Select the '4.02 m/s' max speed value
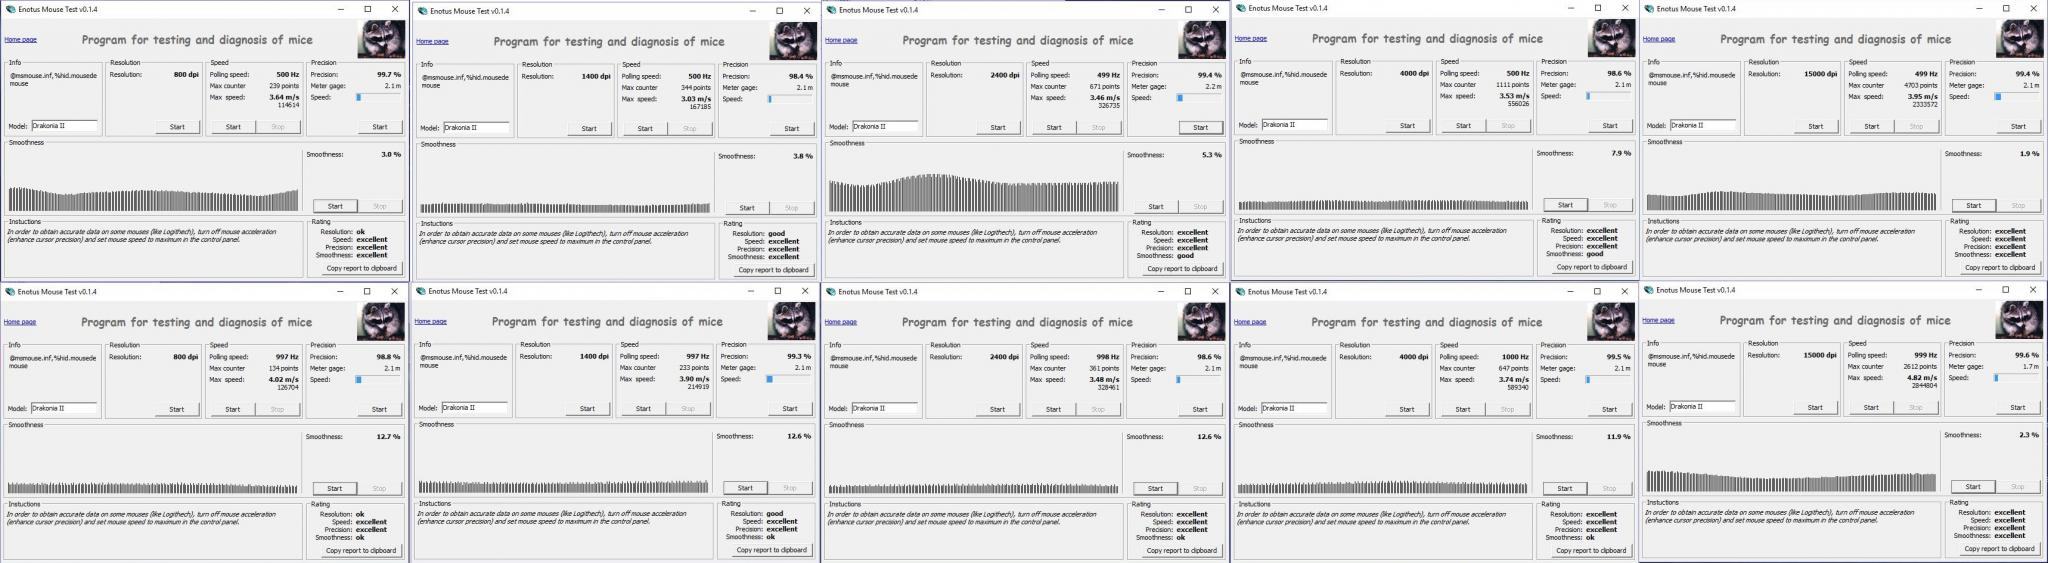The height and width of the screenshot is (563, 2048). [283, 379]
